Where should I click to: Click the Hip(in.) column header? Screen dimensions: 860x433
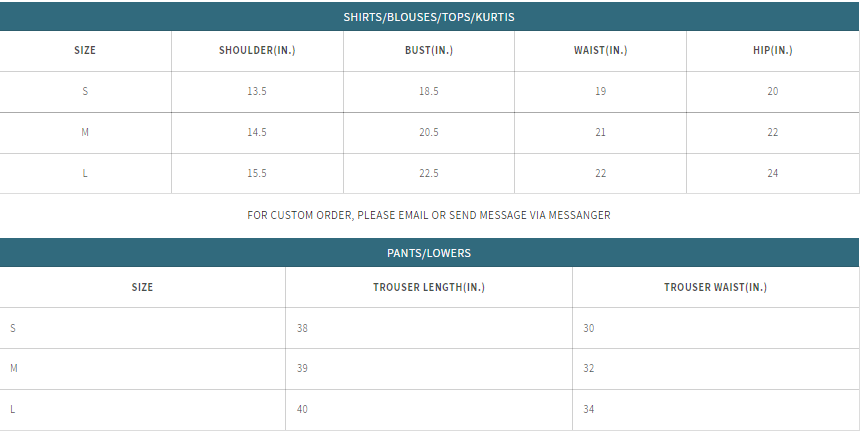coord(772,51)
